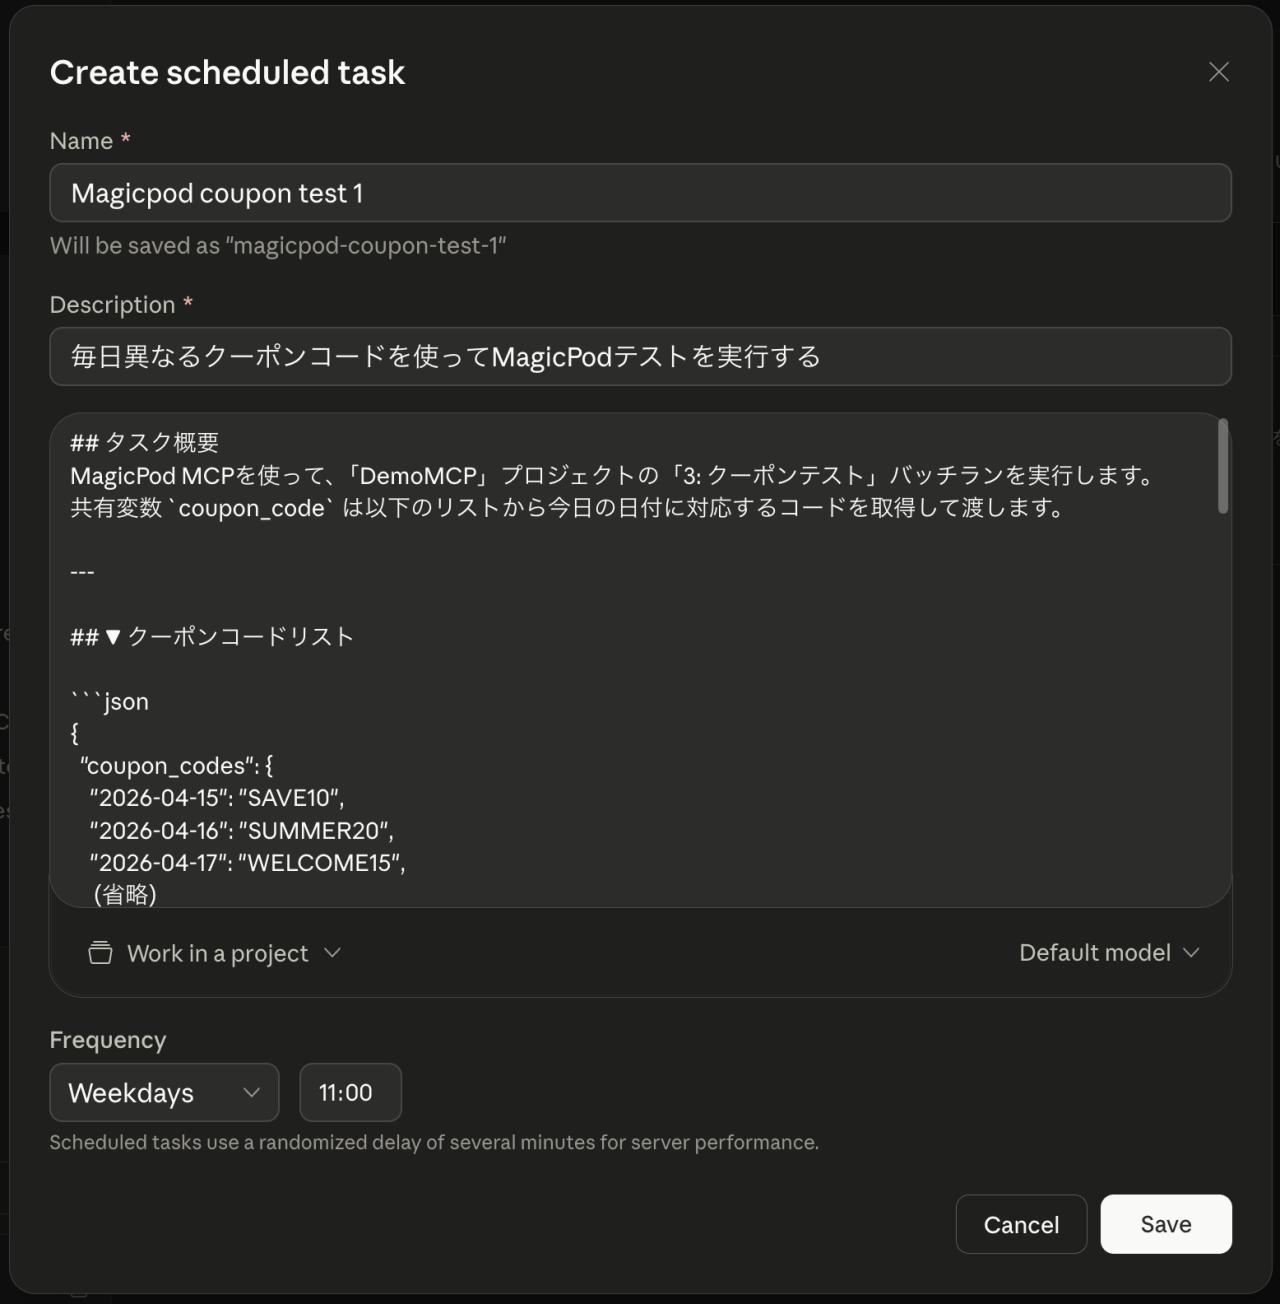
Task: Click the project tray icon beside Work in a project
Action: [x=100, y=953]
